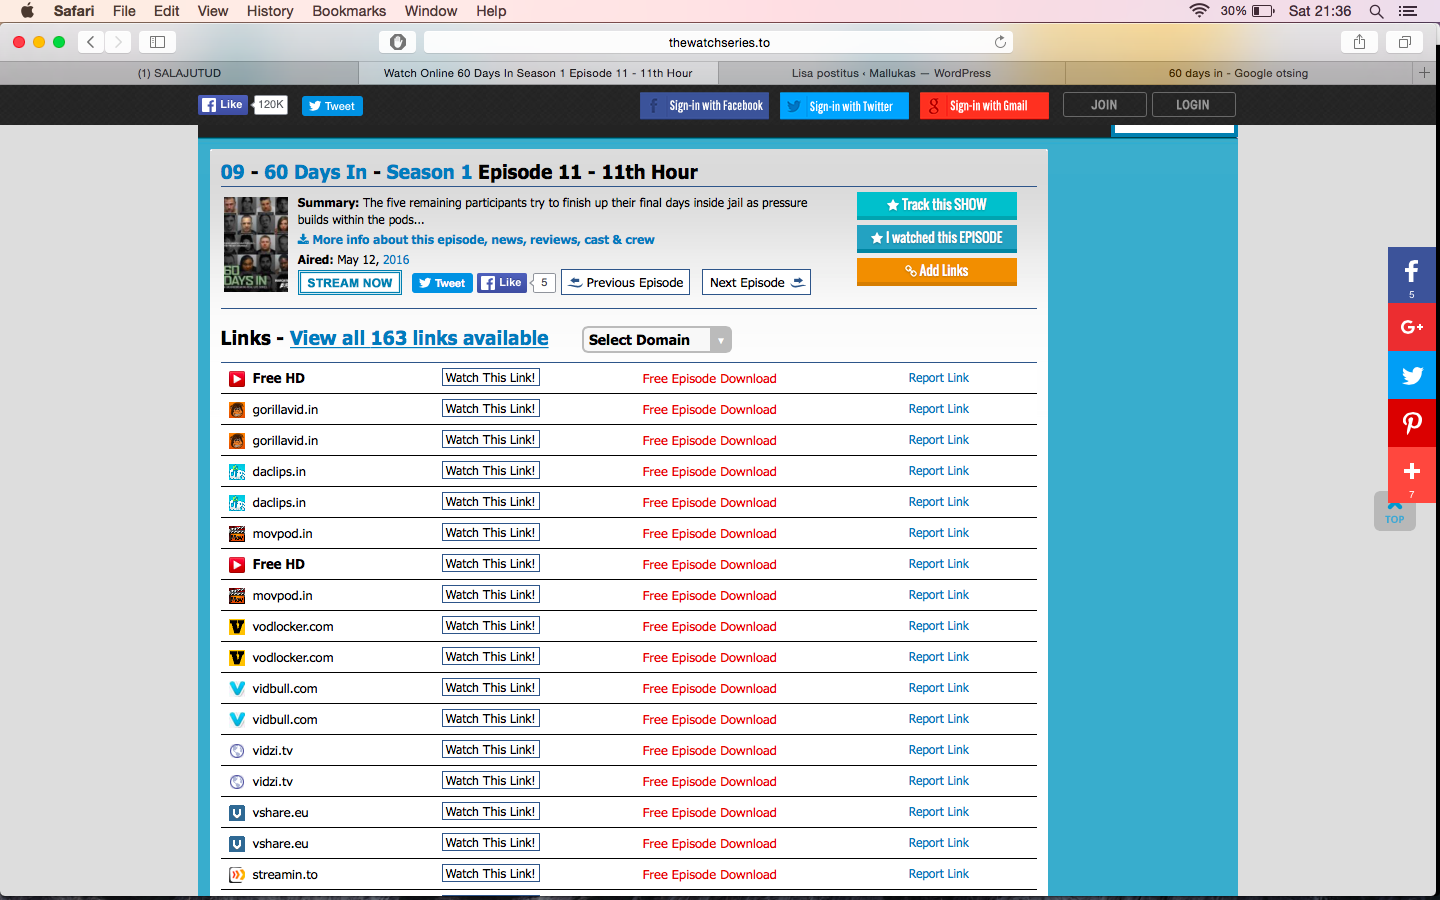The width and height of the screenshot is (1440, 900).
Task: Open the privacy shield icon beside the address bar
Action: (398, 42)
